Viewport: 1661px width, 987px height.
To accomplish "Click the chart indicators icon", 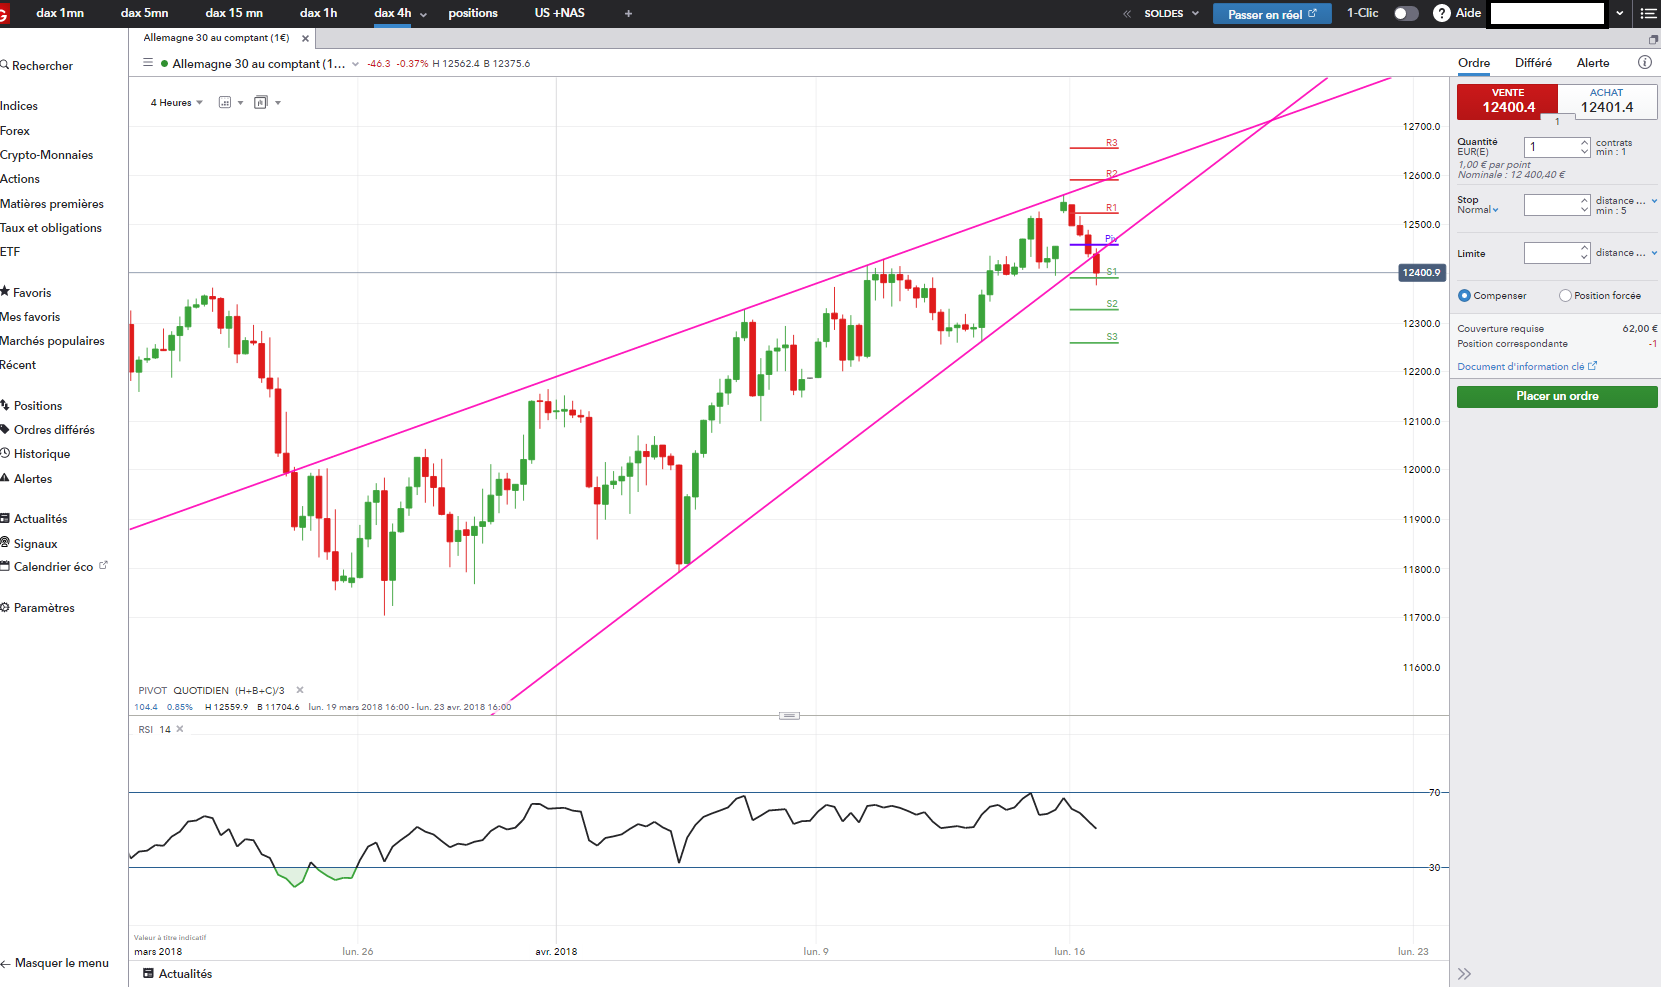I will [x=261, y=102].
